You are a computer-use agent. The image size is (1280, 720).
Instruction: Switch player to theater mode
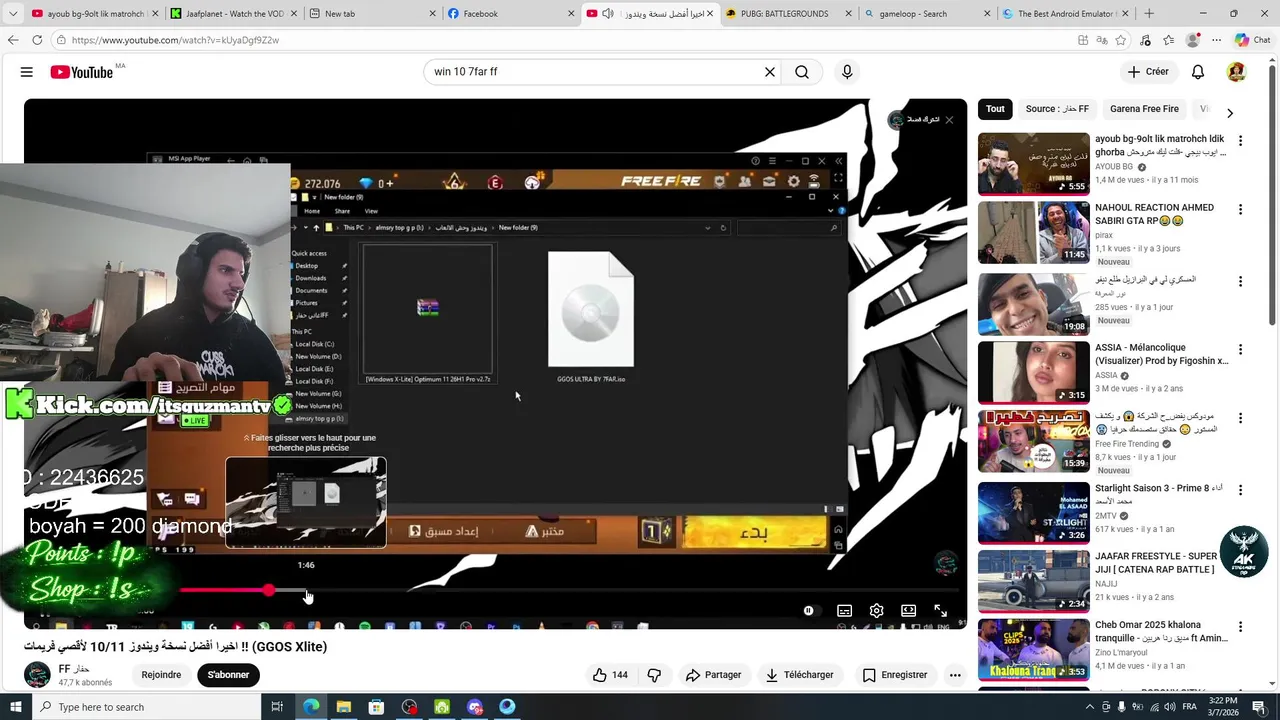[x=908, y=611]
